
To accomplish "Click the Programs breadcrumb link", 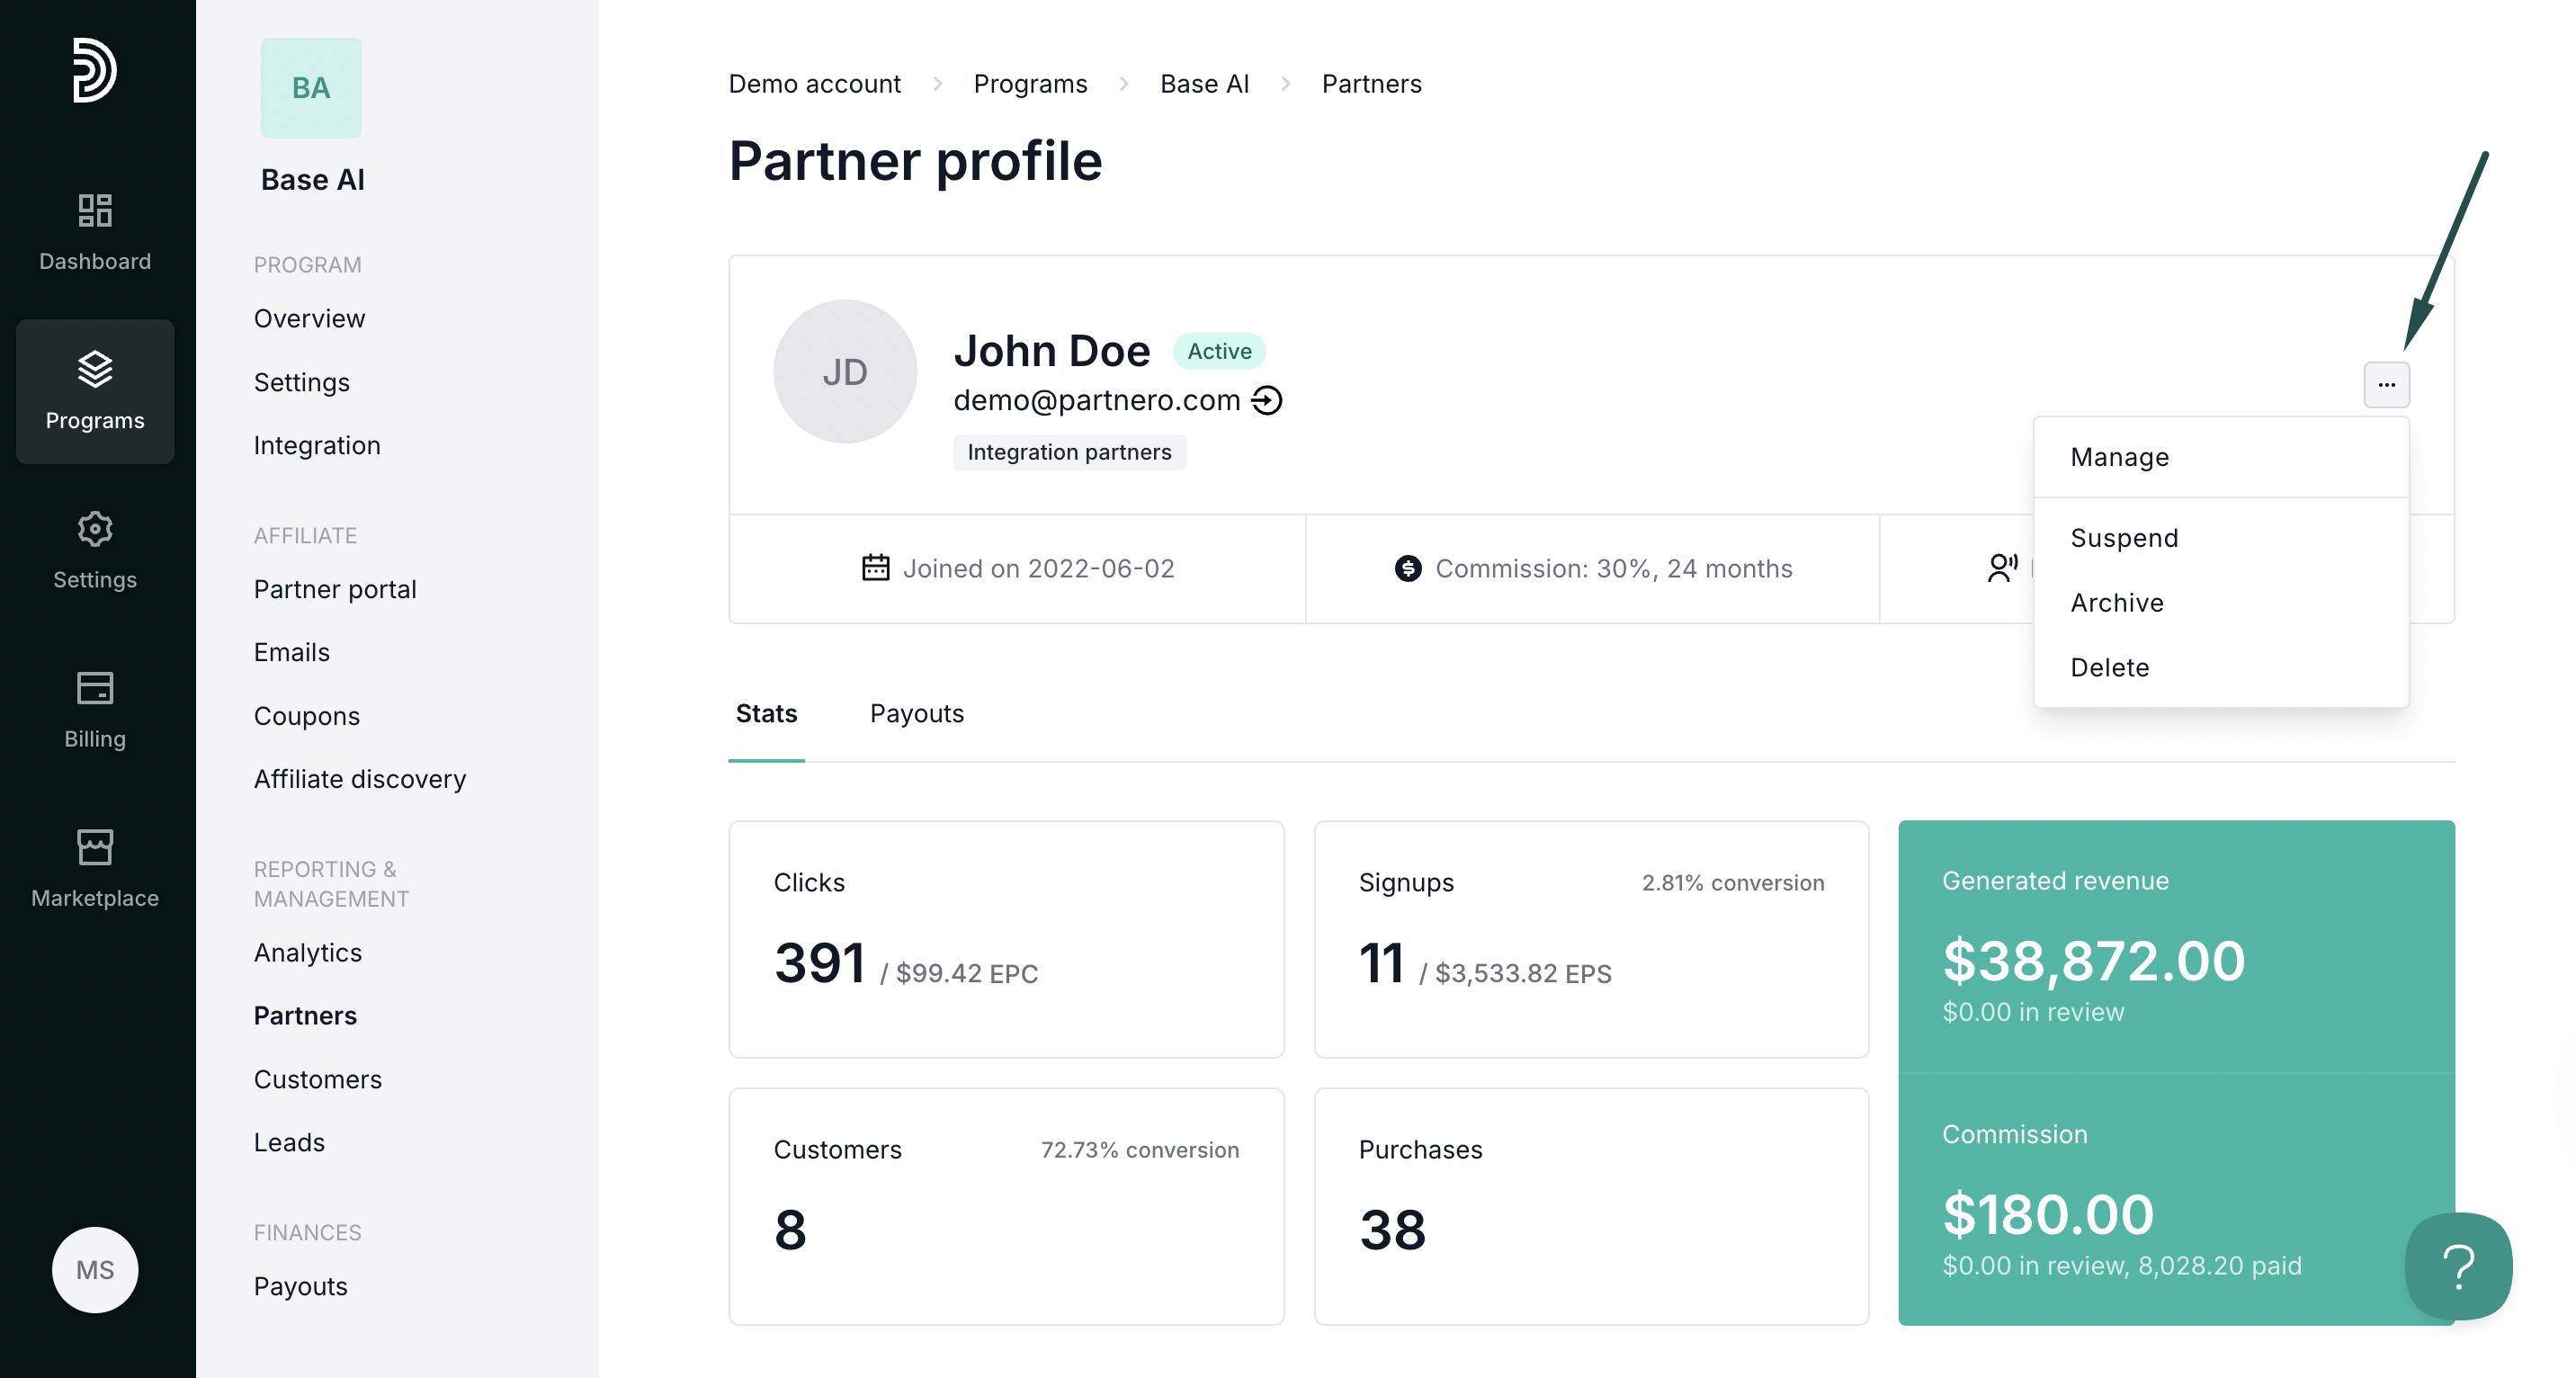I will click(x=1029, y=84).
